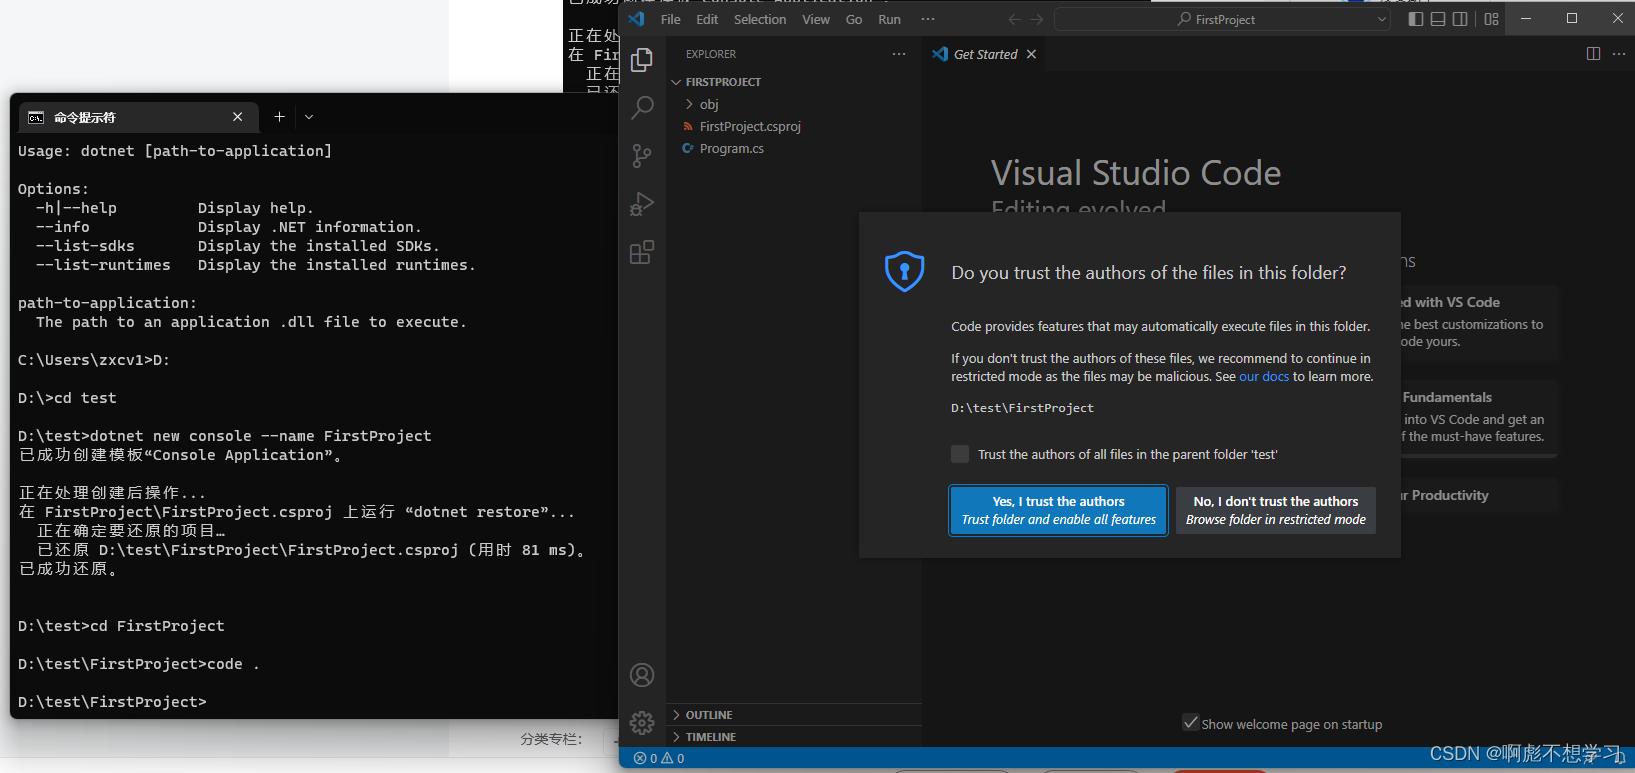Screen dimensions: 1635x773
Task: Select the command prompt terminal tab
Action: (x=138, y=117)
